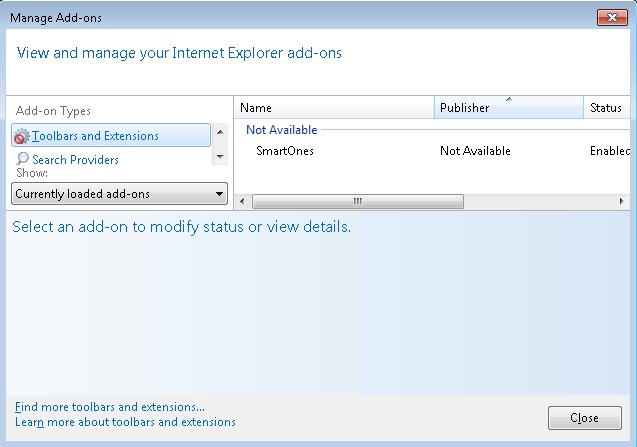Image resolution: width=637 pixels, height=447 pixels.
Task: Click Not Available publisher cell for SmartOnes
Action: [x=475, y=151]
